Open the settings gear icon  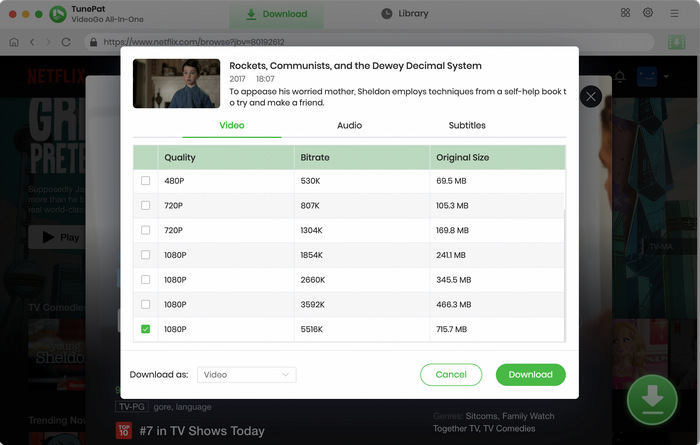(648, 13)
